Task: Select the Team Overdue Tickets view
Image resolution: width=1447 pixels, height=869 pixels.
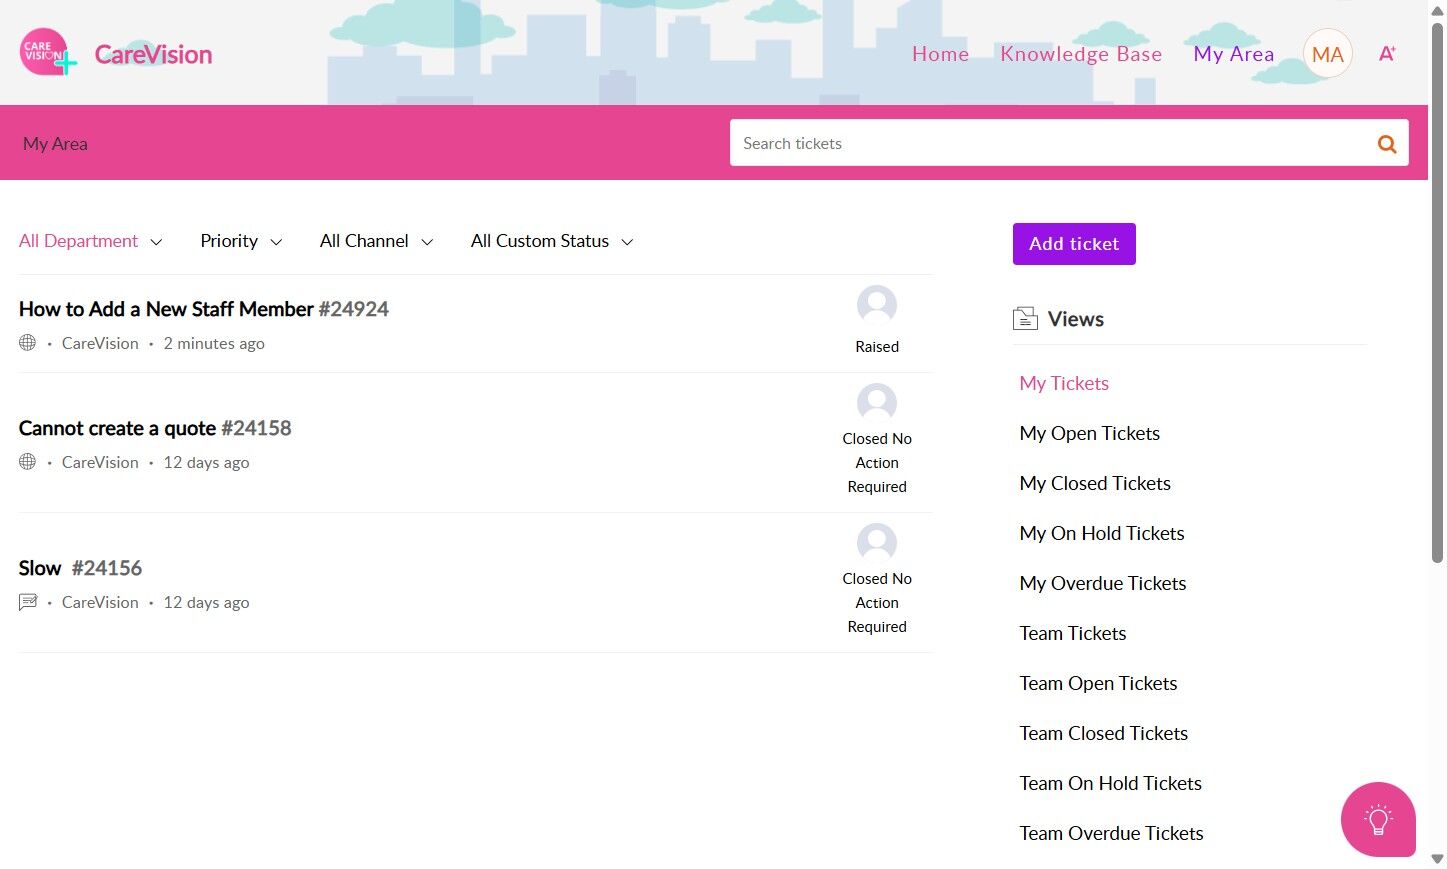Action: point(1111,833)
